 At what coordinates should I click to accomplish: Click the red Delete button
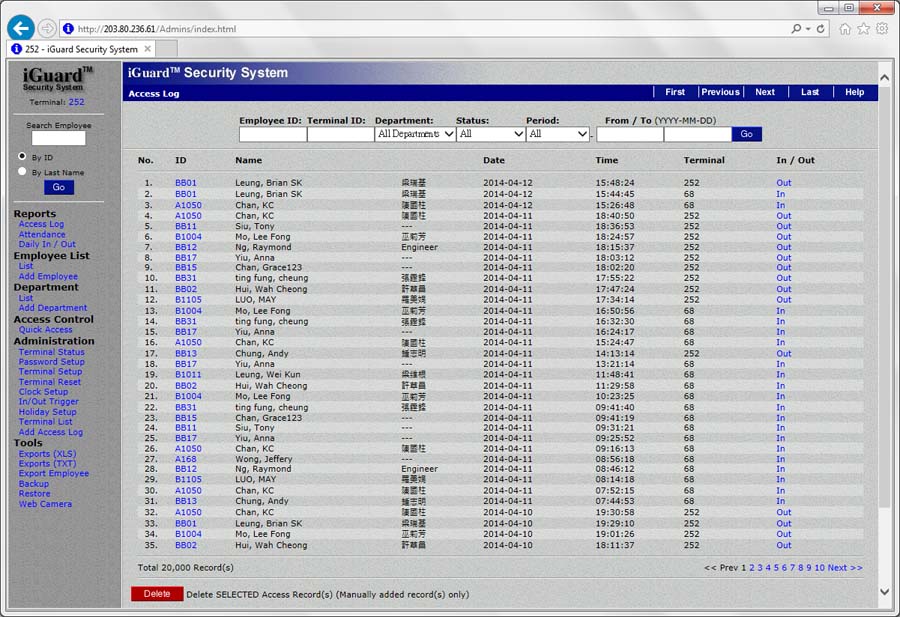157,594
